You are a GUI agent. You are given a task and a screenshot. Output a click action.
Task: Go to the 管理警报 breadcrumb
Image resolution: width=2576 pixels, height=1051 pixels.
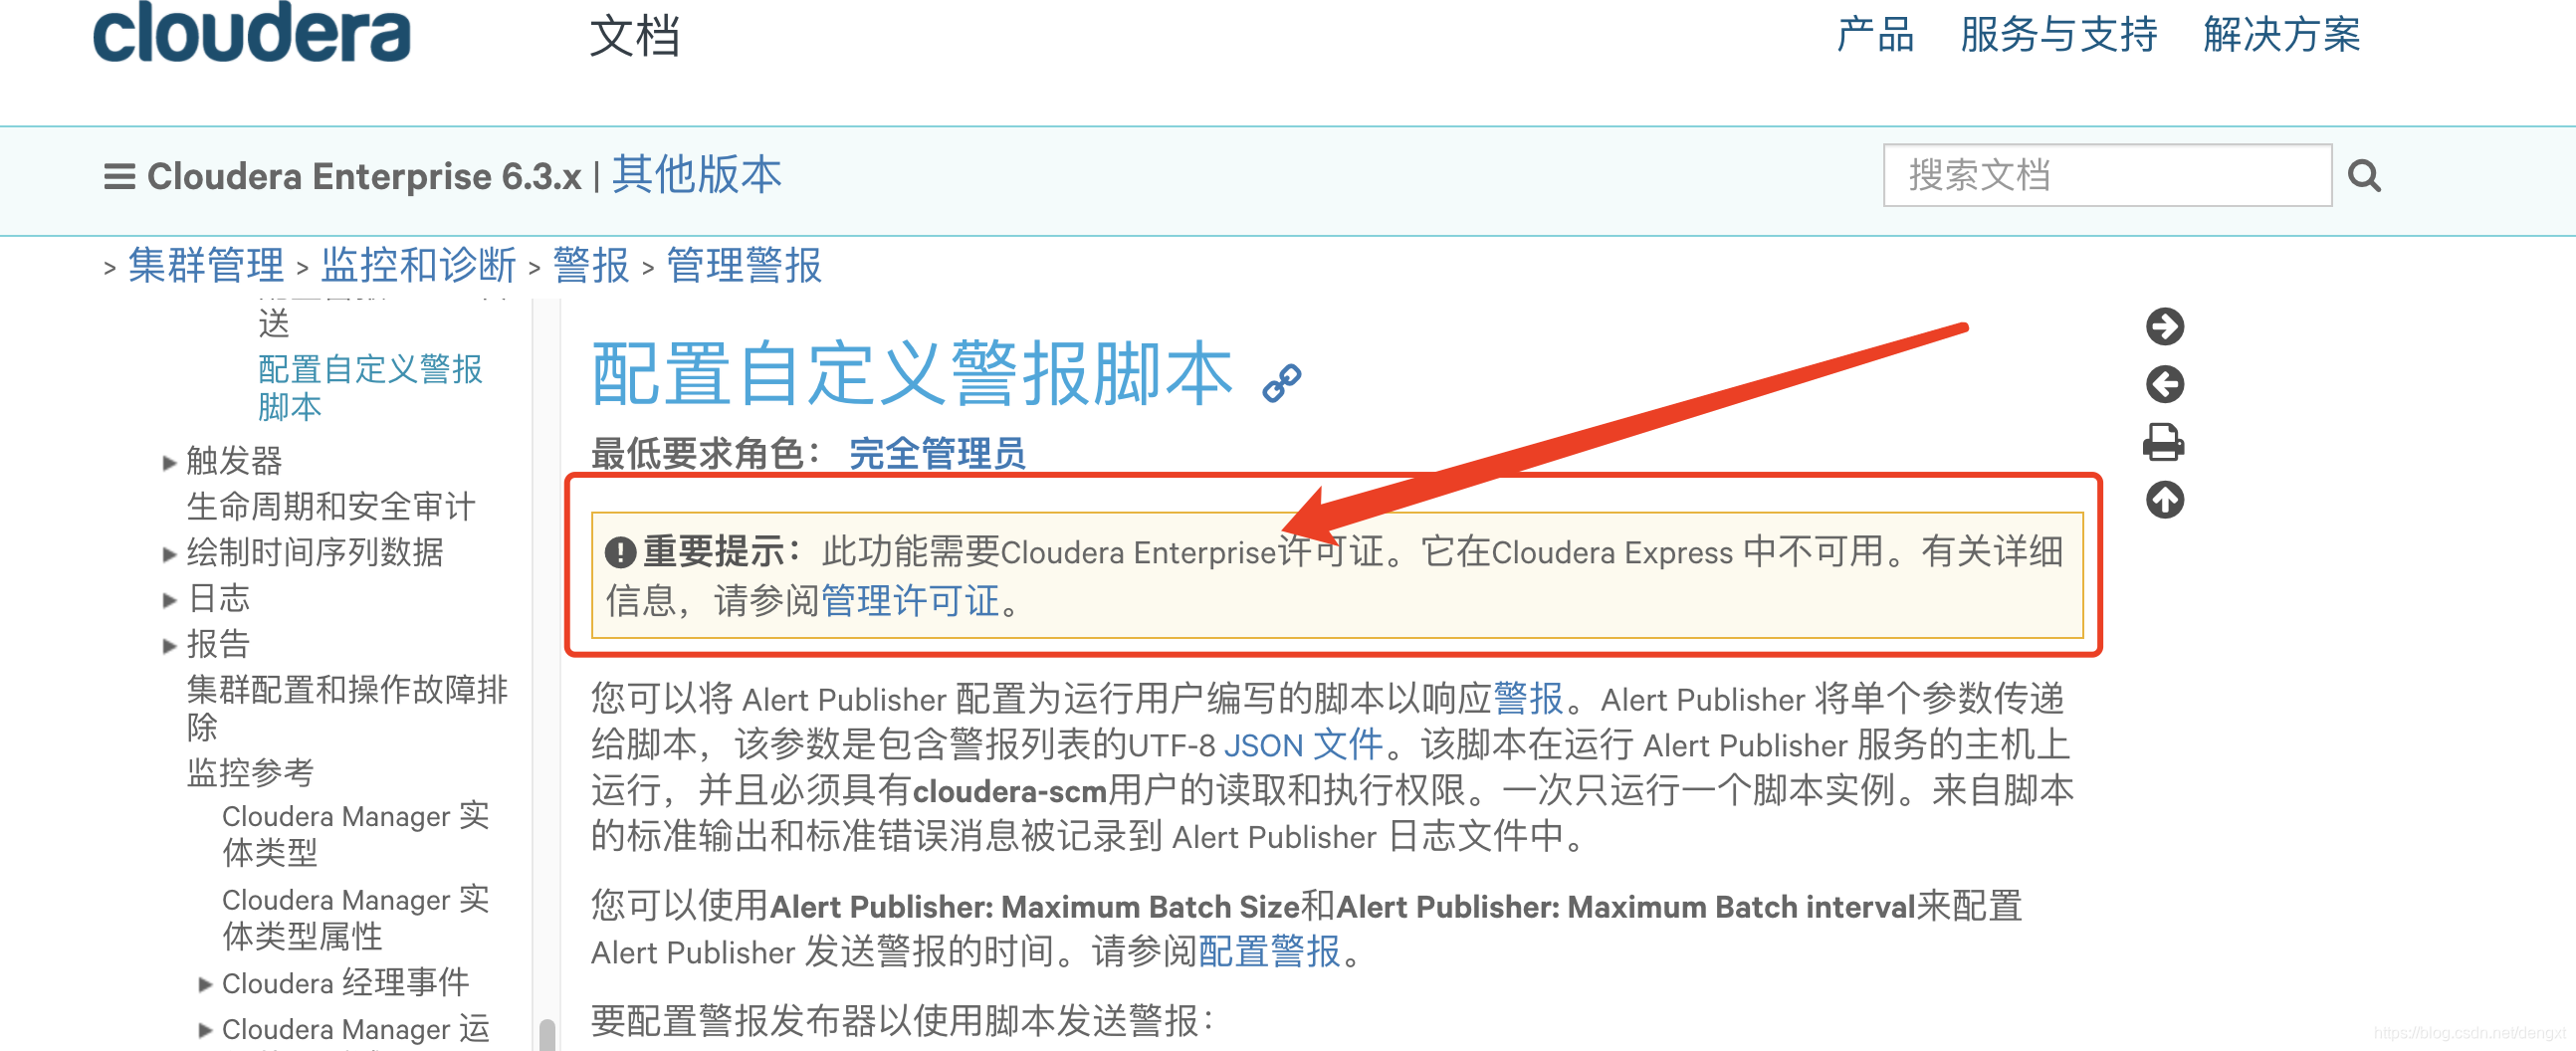click(744, 265)
